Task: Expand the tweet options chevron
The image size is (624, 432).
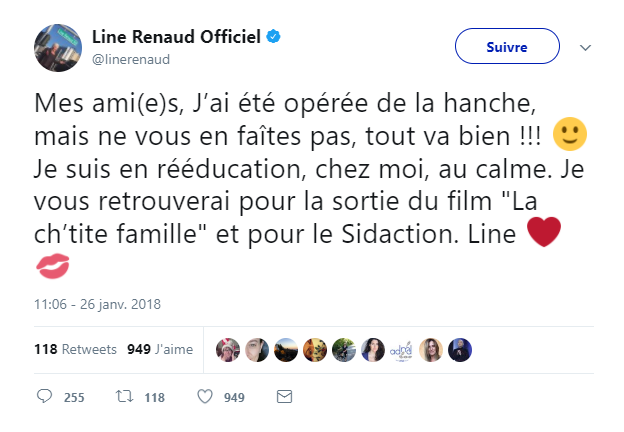Action: coord(587,47)
